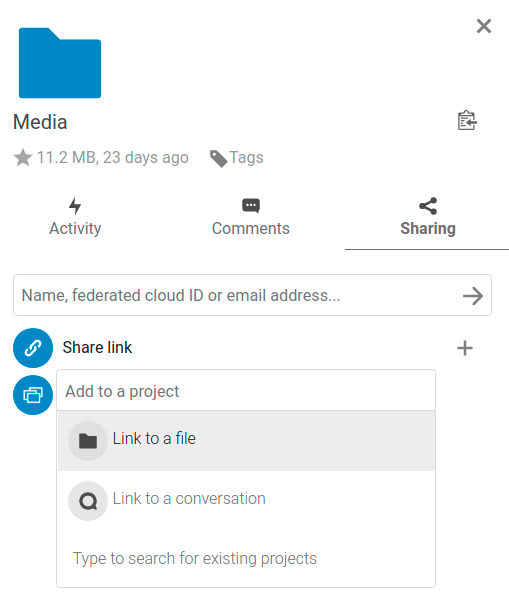509x614 pixels.
Task: Toggle the favorite star for Media
Action: pos(23,158)
